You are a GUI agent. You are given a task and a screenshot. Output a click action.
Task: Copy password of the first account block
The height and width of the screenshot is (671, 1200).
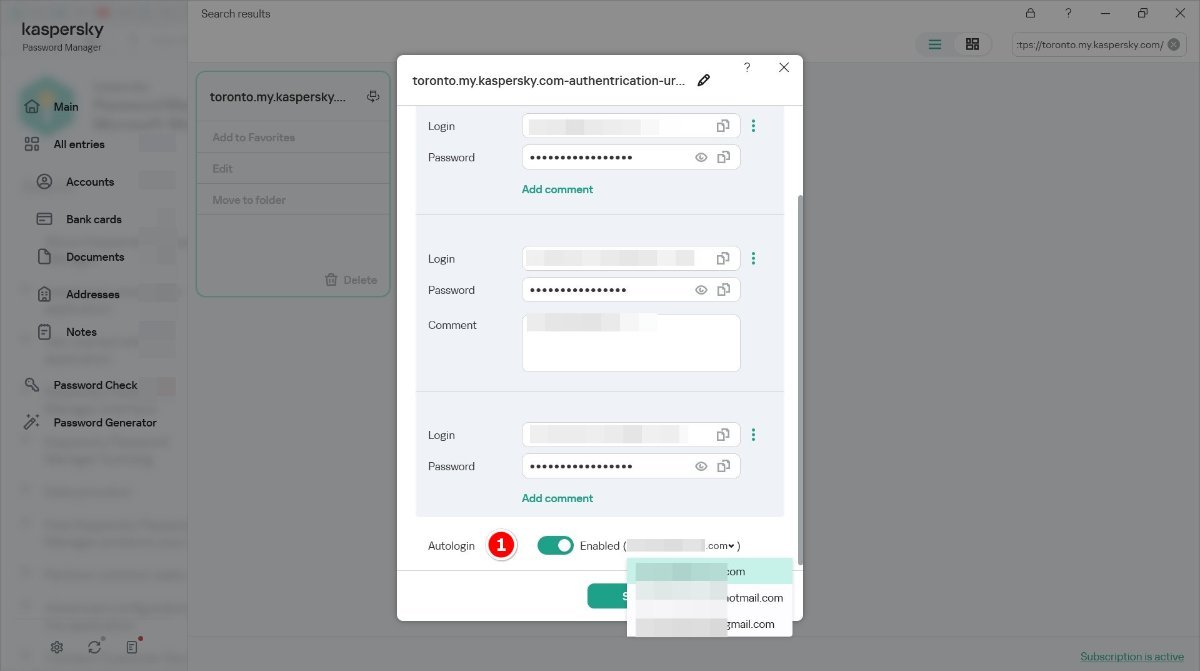pos(723,157)
